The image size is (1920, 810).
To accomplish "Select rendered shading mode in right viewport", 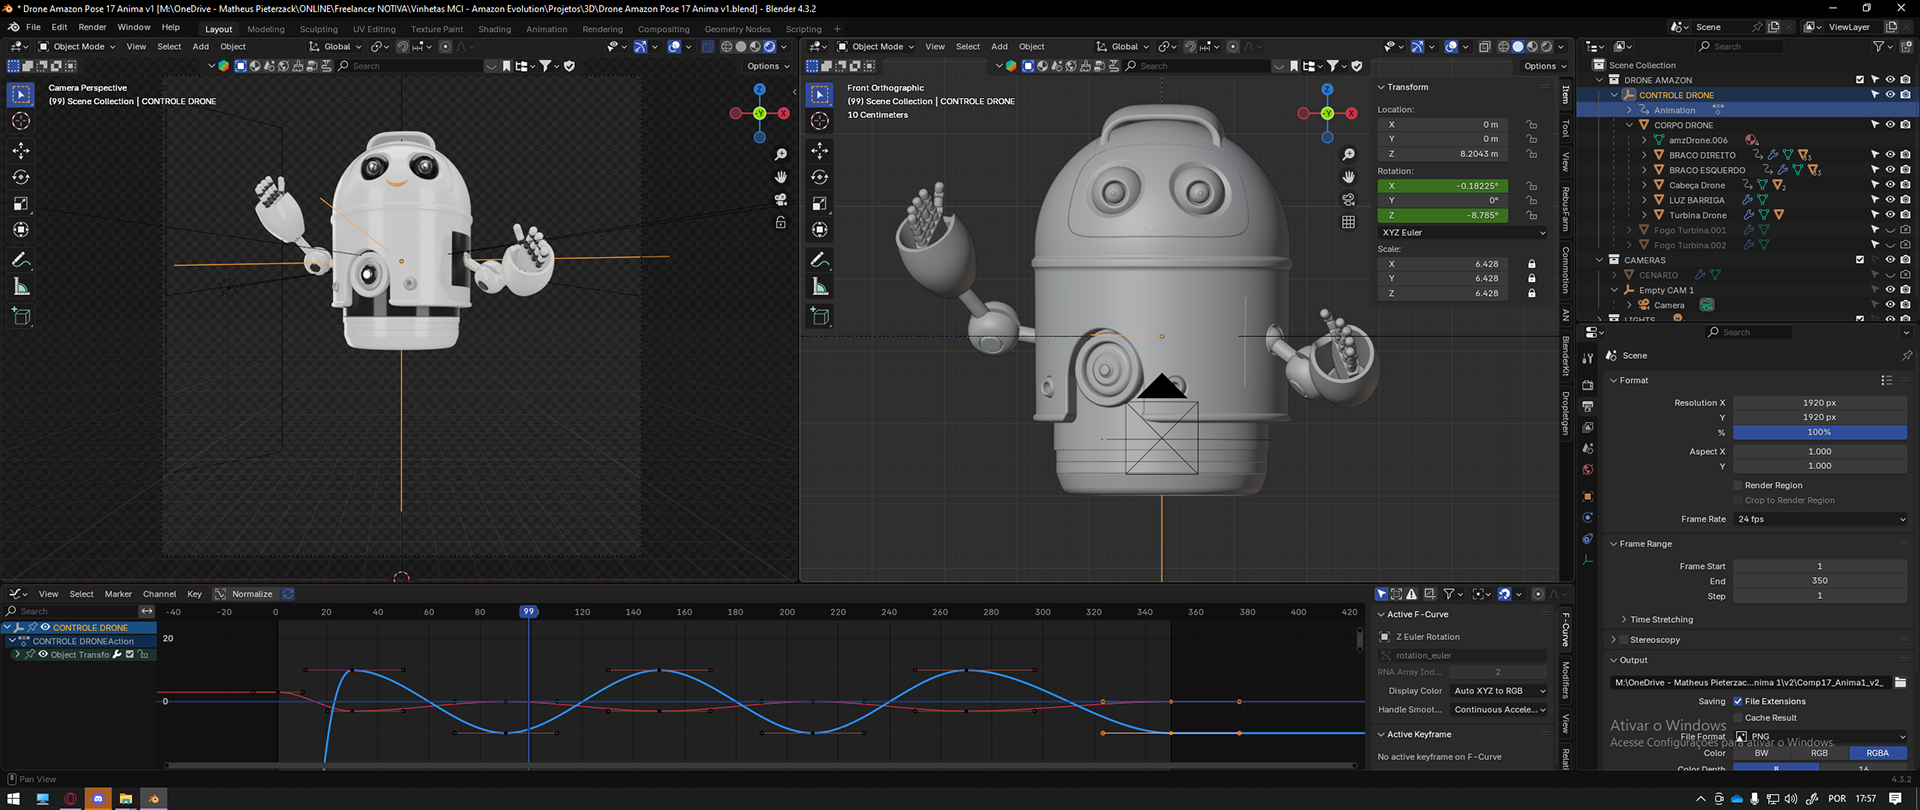I will (1546, 46).
